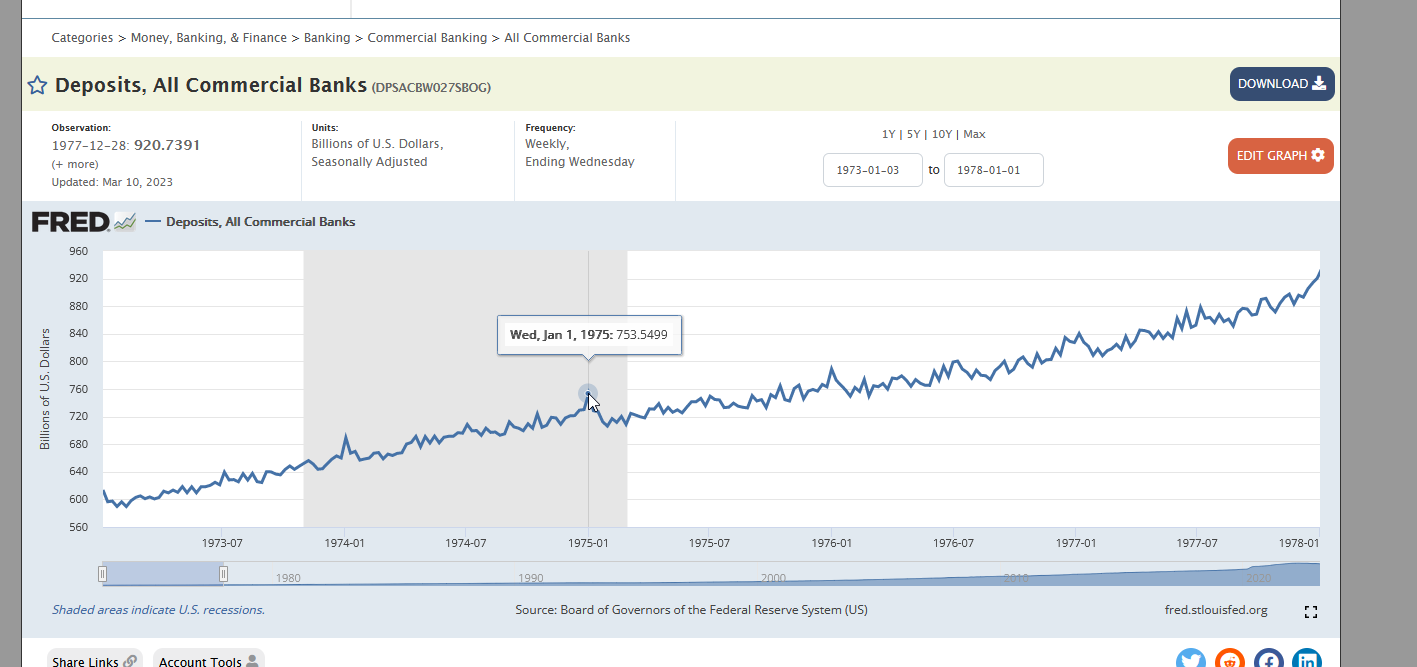Open the Account Tools dropdown
The height and width of the screenshot is (667, 1417).
pos(208,660)
